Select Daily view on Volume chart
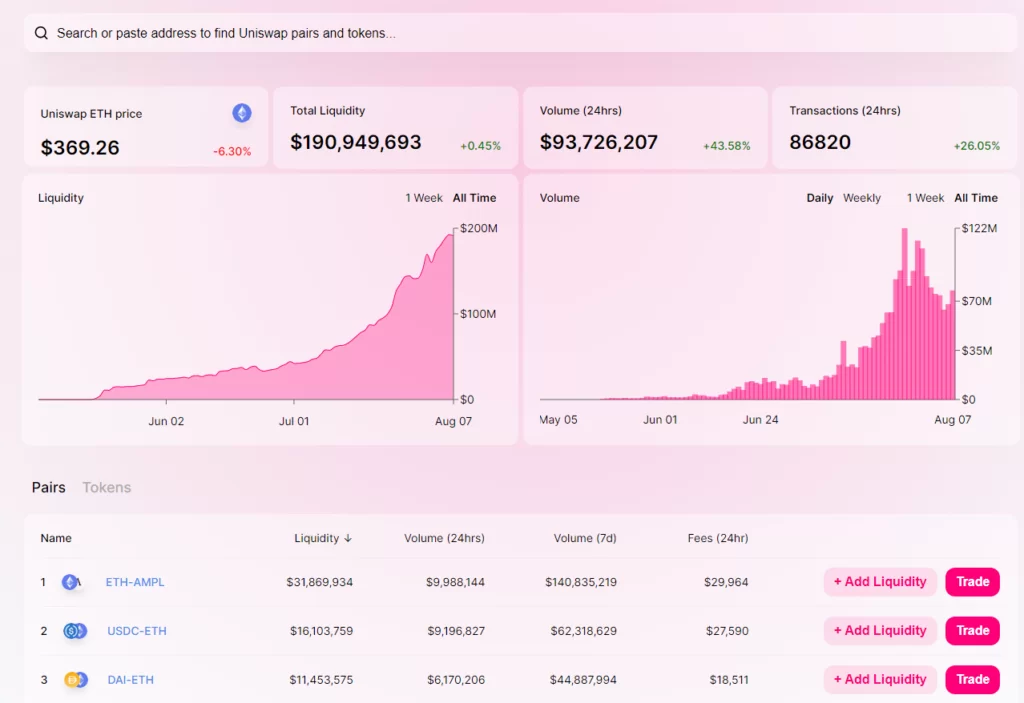Screen dimensions: 1024x703 [x=820, y=198]
